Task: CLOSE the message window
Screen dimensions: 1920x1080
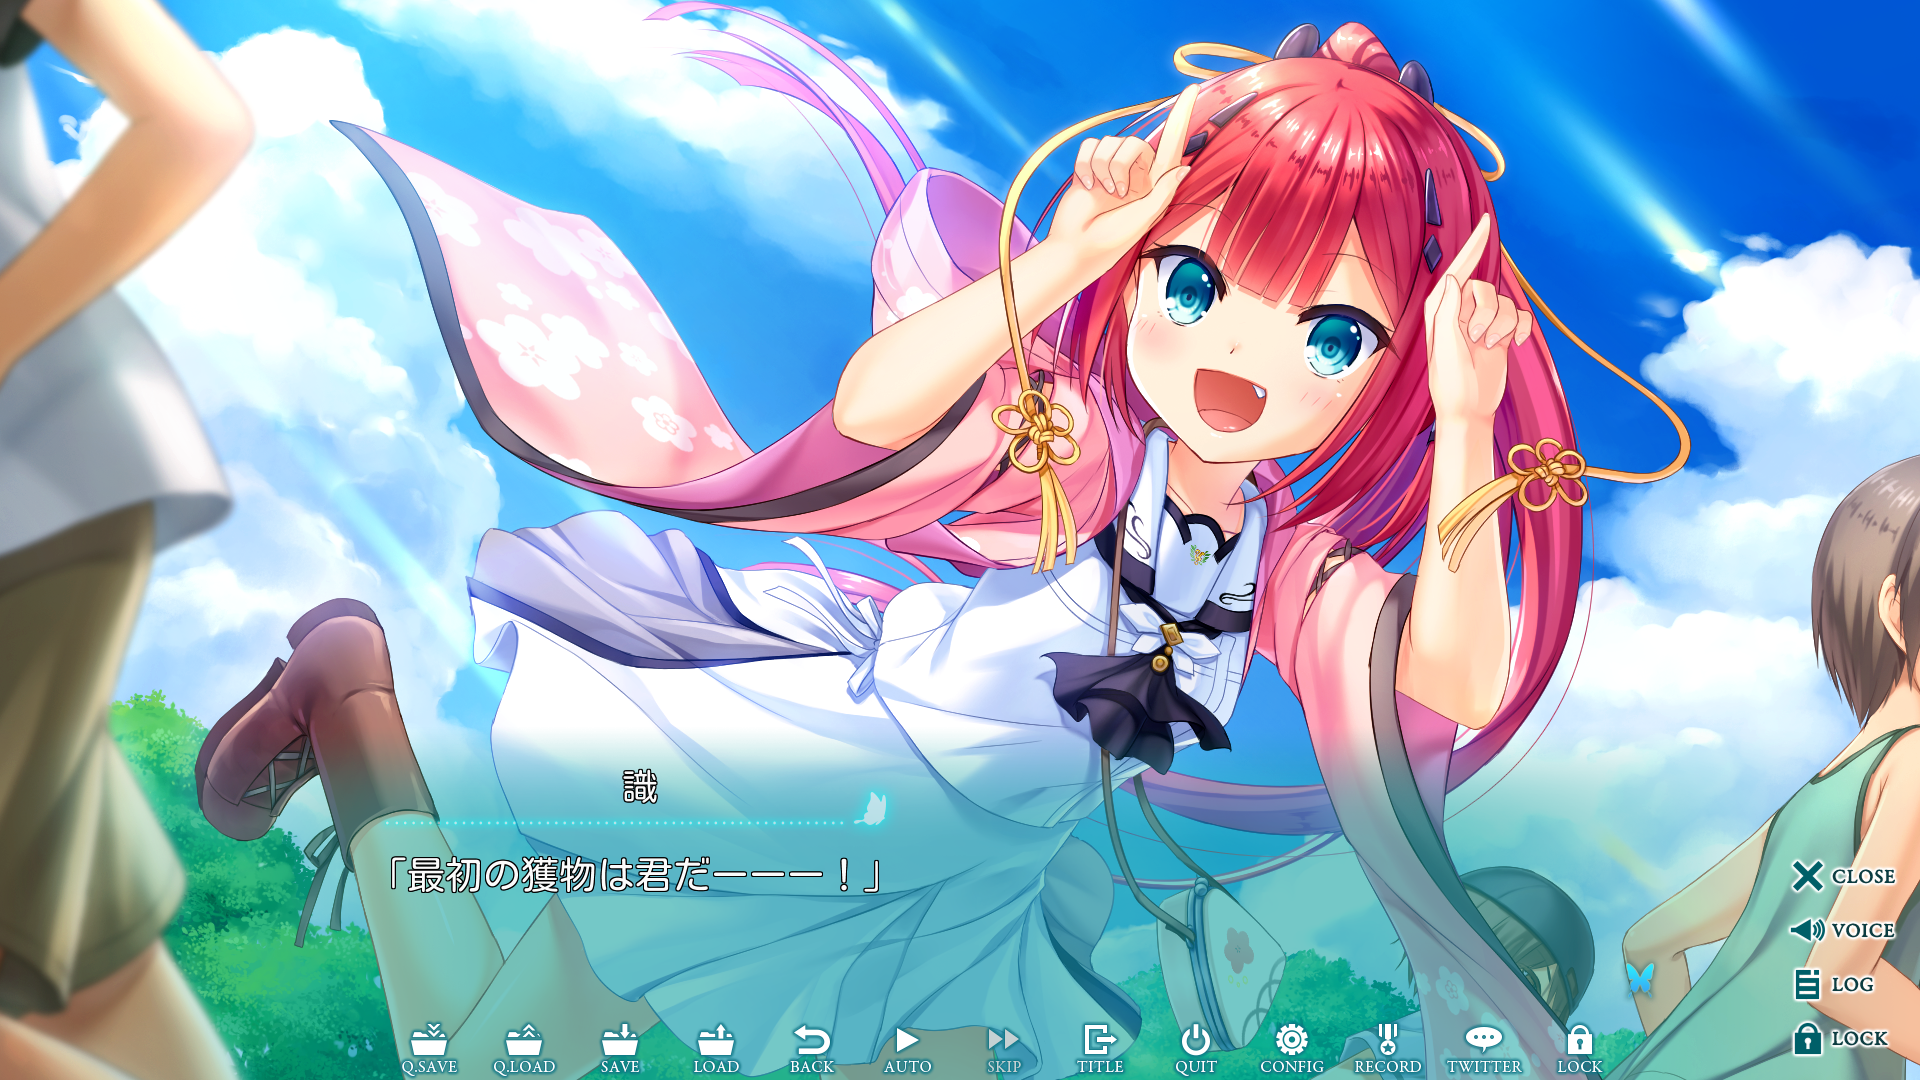Action: pos(1843,876)
